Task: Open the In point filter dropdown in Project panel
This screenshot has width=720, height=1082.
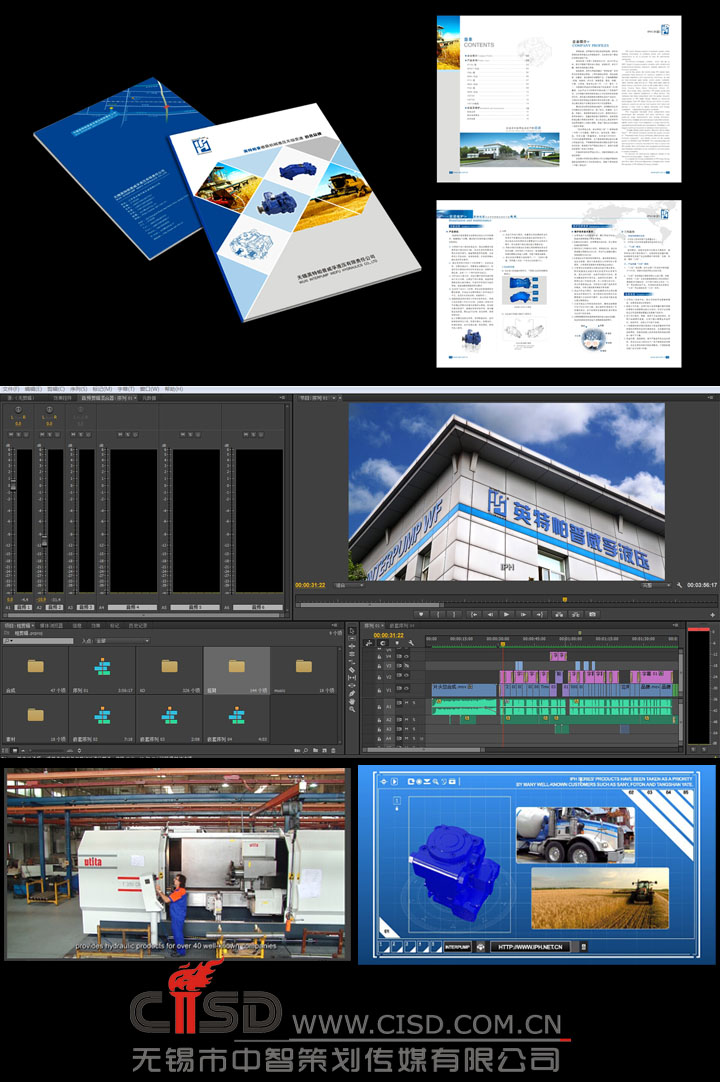Action: click(x=123, y=641)
